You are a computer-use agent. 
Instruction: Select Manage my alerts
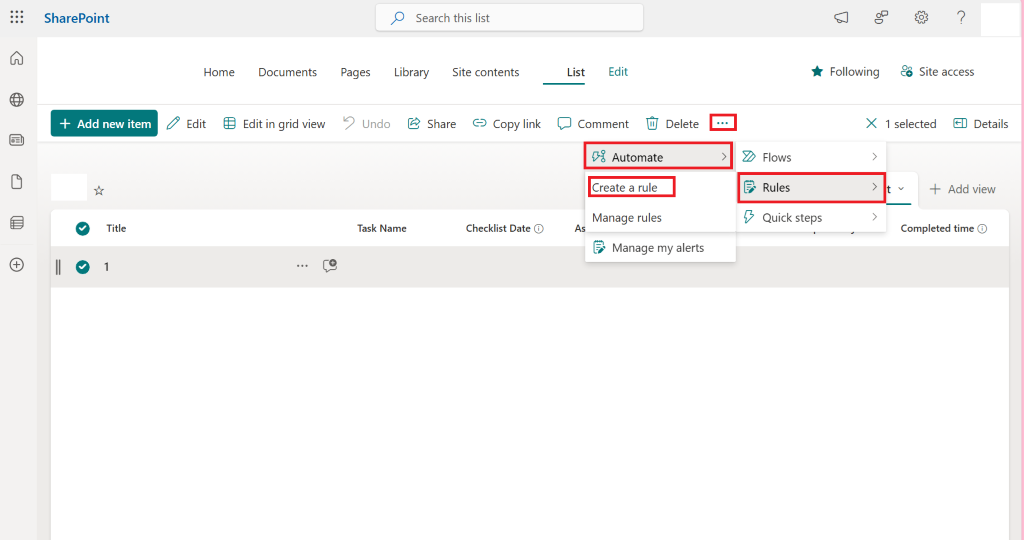(660, 247)
